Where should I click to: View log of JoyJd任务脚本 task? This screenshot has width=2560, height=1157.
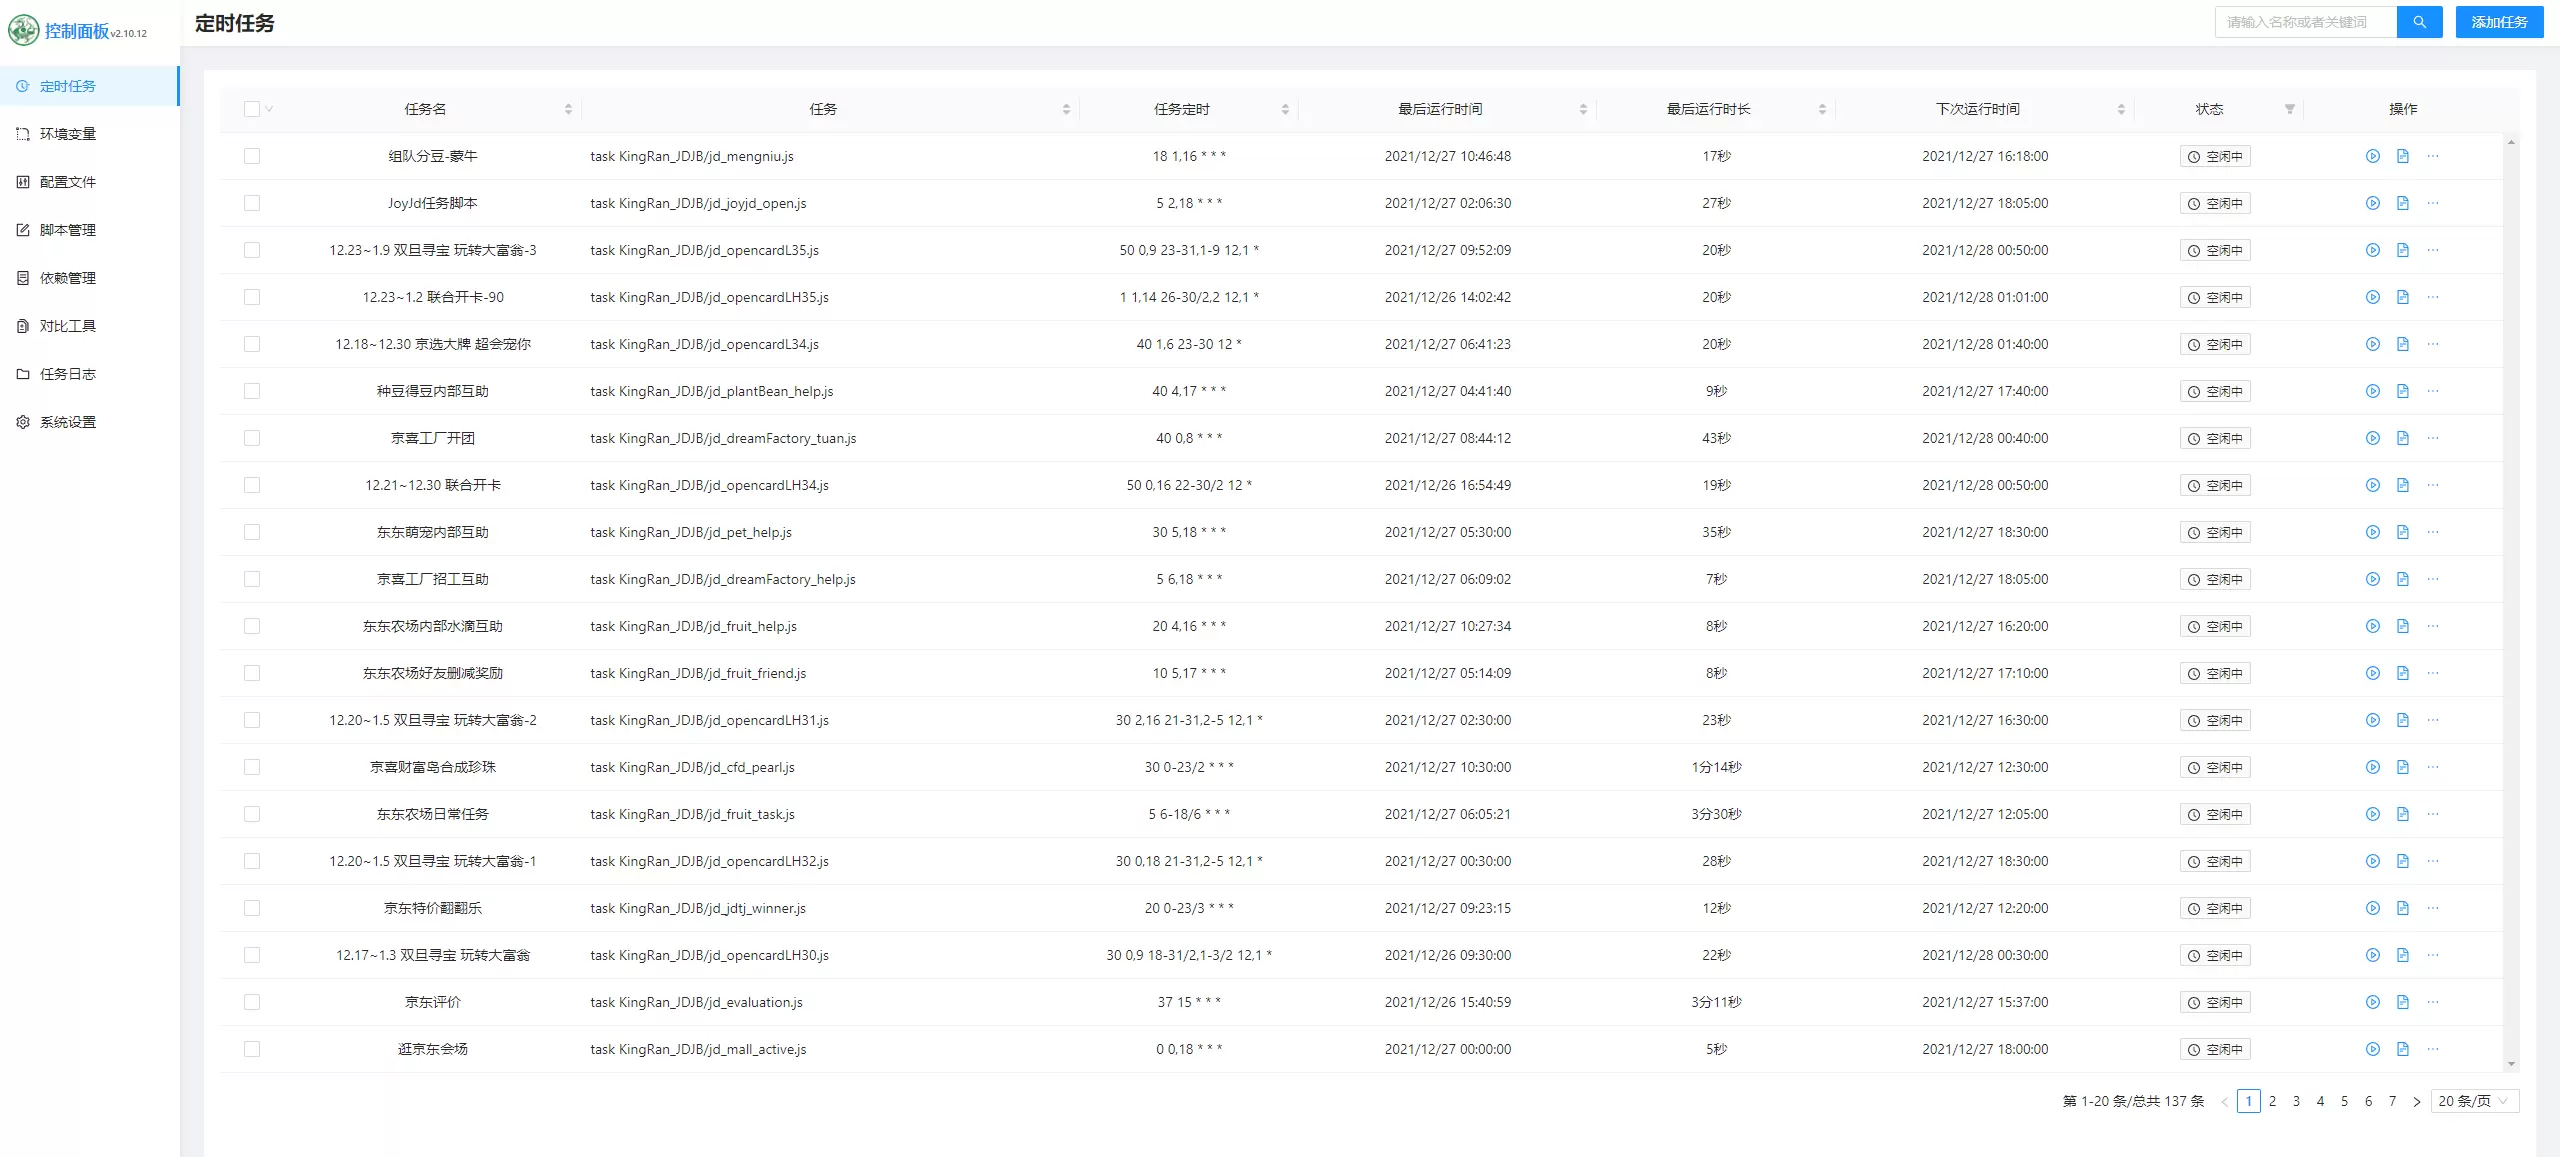2402,203
